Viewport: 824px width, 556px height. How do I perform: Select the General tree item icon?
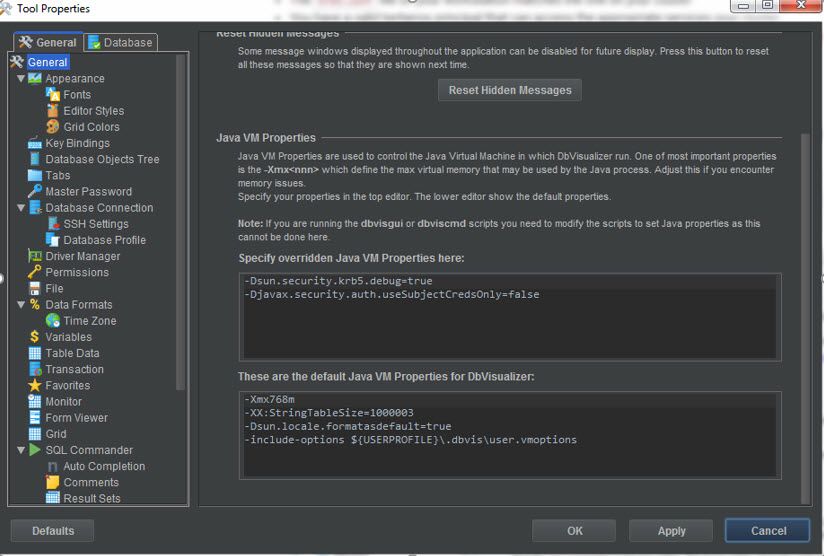(17, 62)
